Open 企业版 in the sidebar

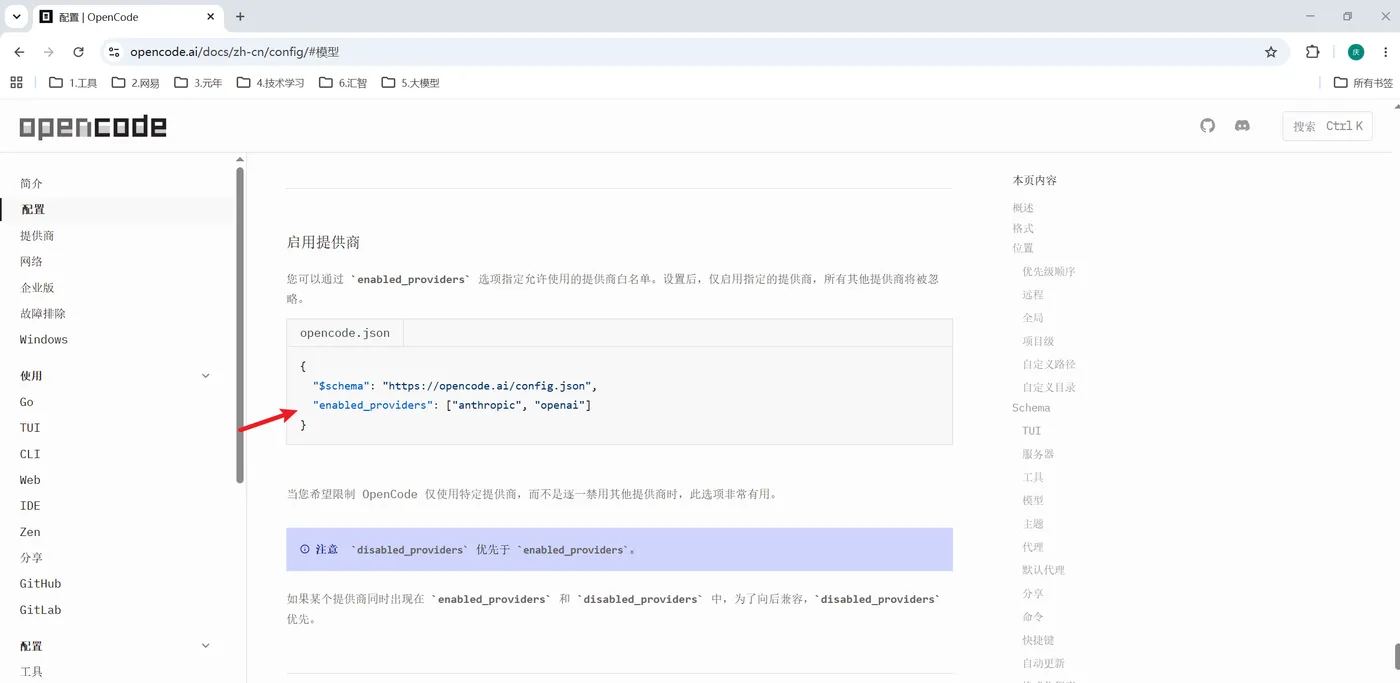37,288
